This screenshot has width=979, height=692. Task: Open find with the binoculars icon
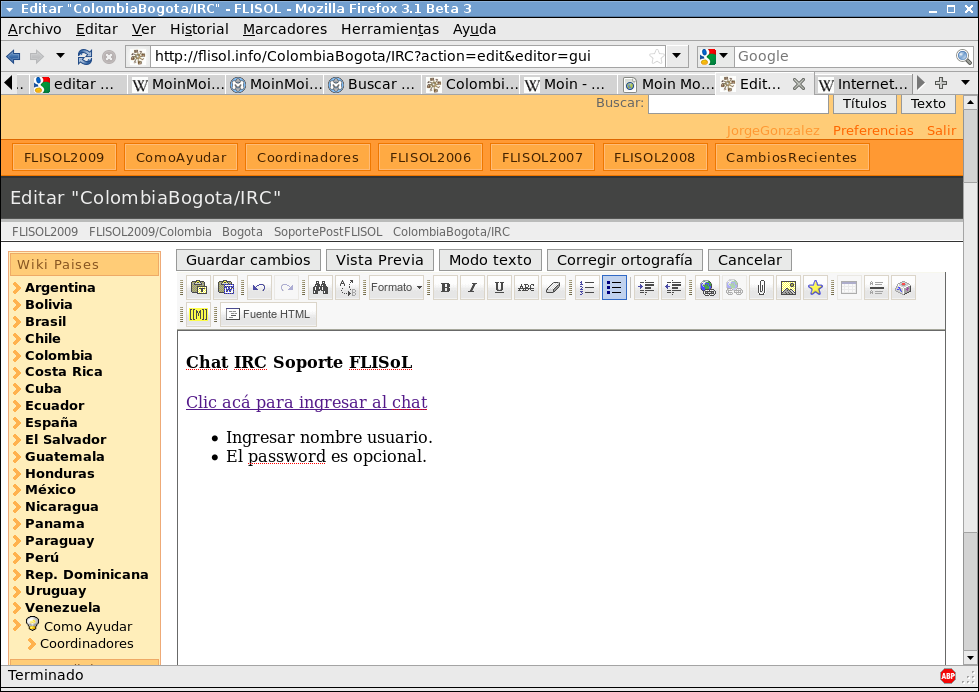point(320,288)
